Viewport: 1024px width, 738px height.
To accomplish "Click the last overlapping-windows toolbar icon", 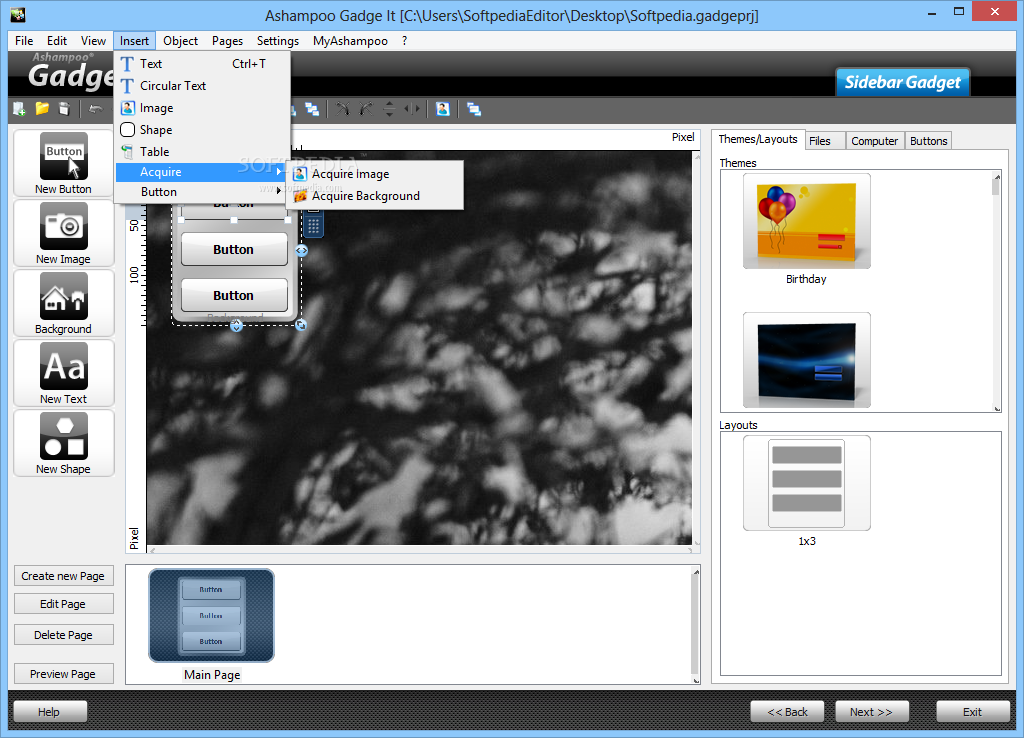I will [474, 109].
